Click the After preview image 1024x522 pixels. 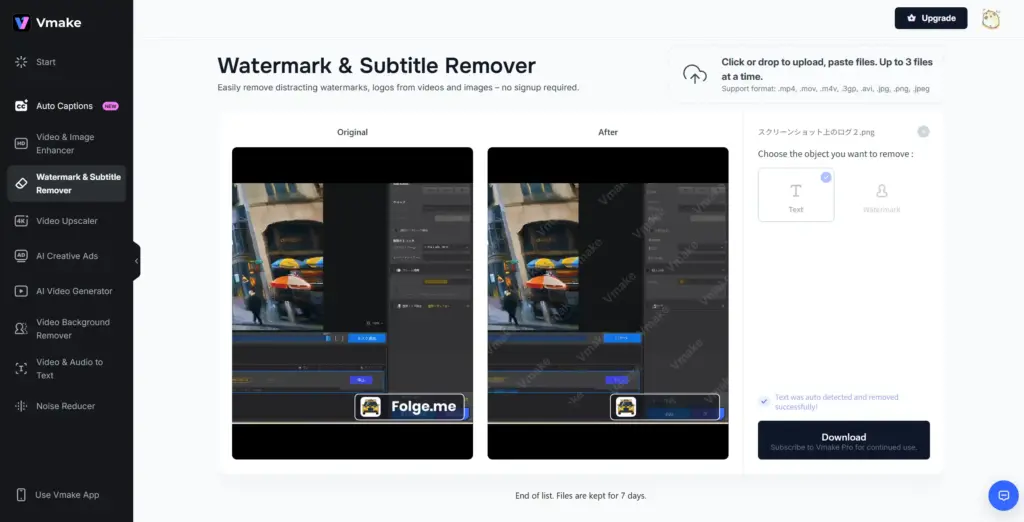point(608,303)
